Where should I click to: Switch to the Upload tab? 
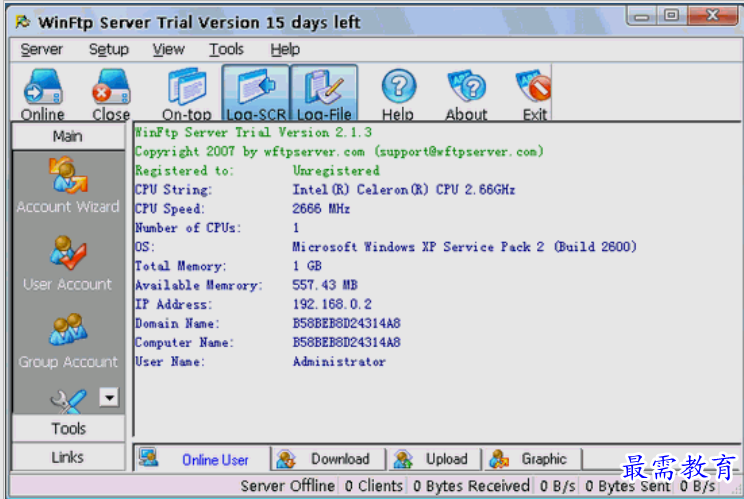coord(435,459)
